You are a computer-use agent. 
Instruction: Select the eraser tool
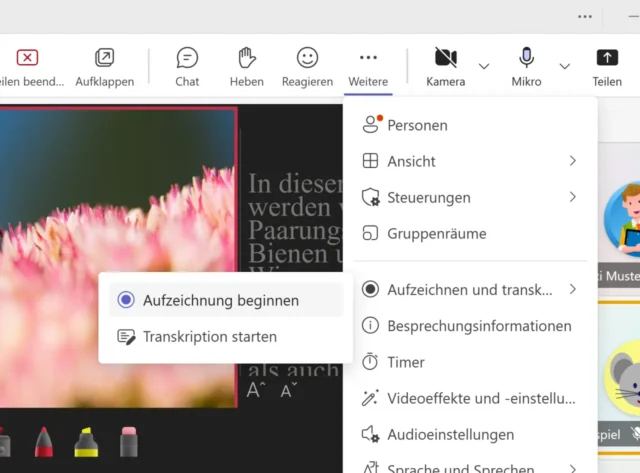(x=129, y=442)
